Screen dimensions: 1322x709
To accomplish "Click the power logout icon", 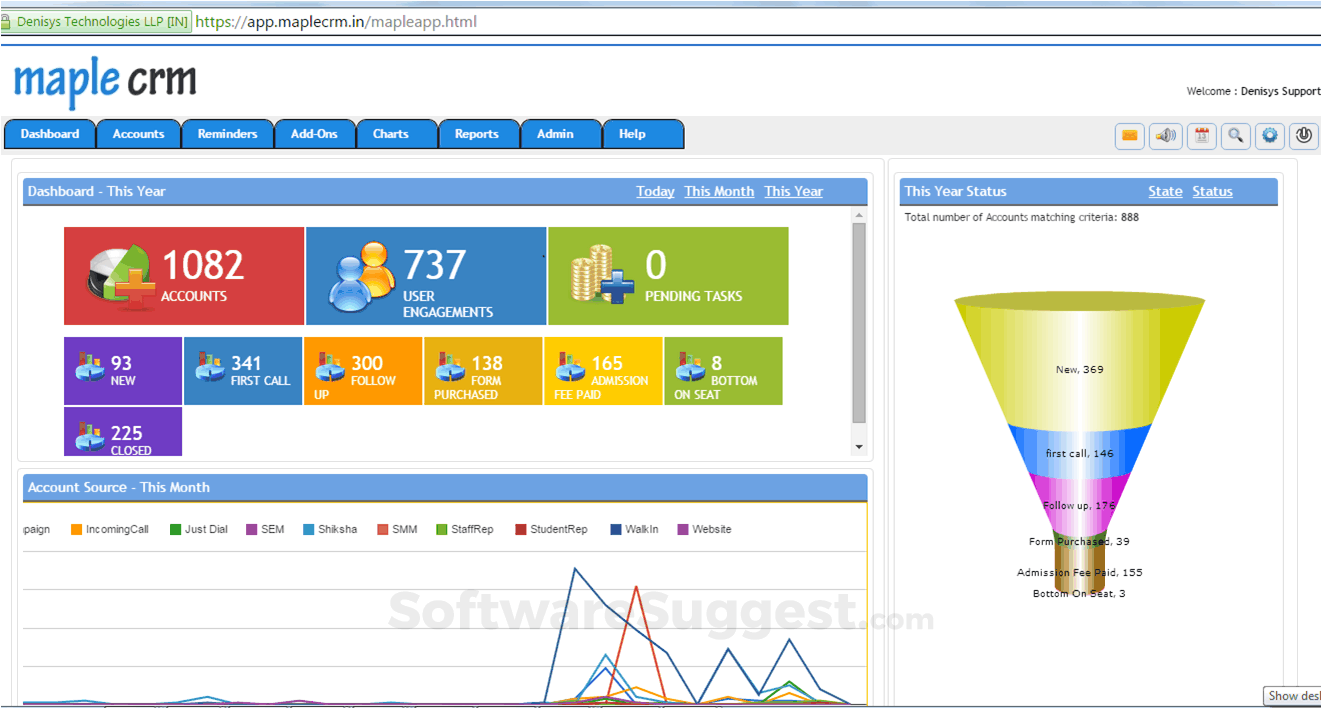I will (x=1303, y=136).
